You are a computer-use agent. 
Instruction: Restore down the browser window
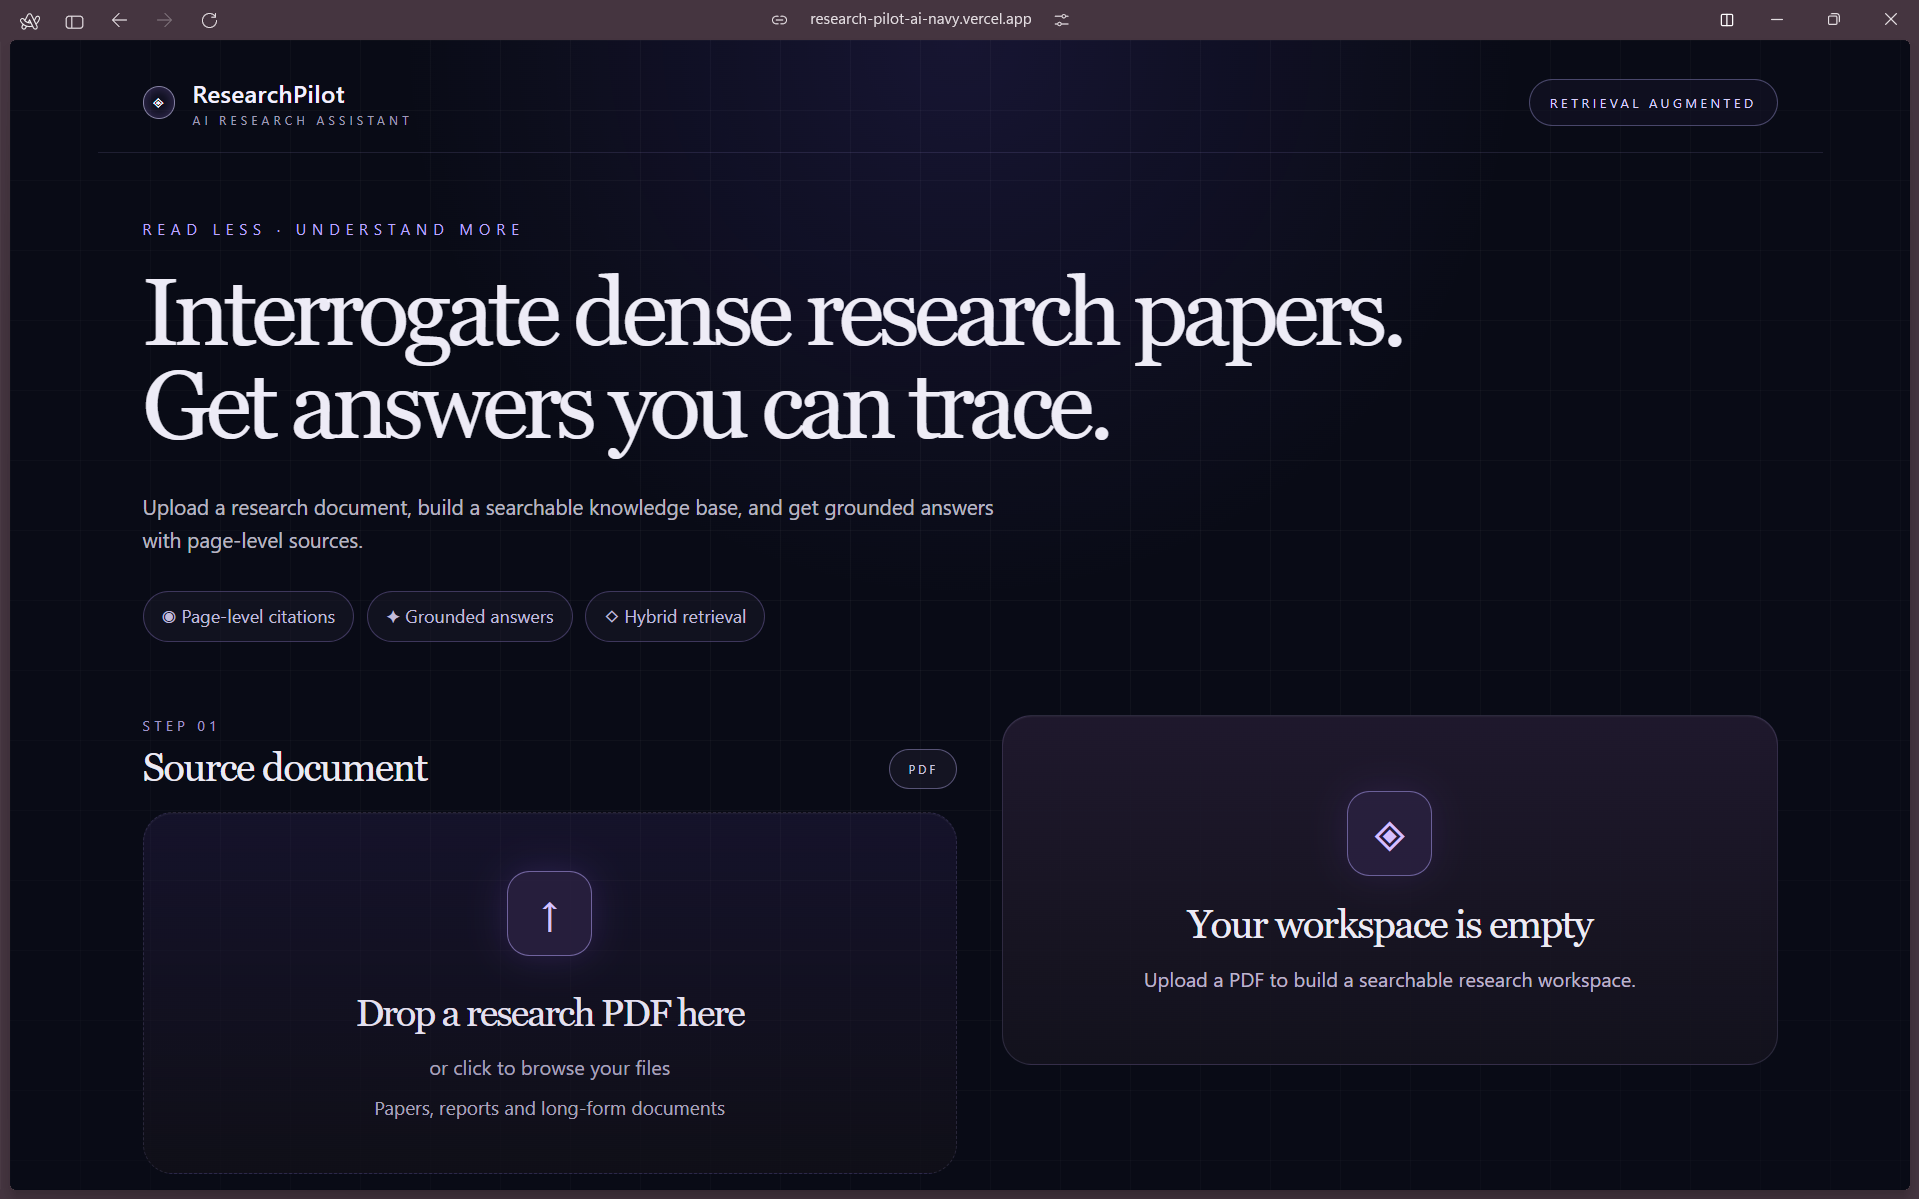1833,20
